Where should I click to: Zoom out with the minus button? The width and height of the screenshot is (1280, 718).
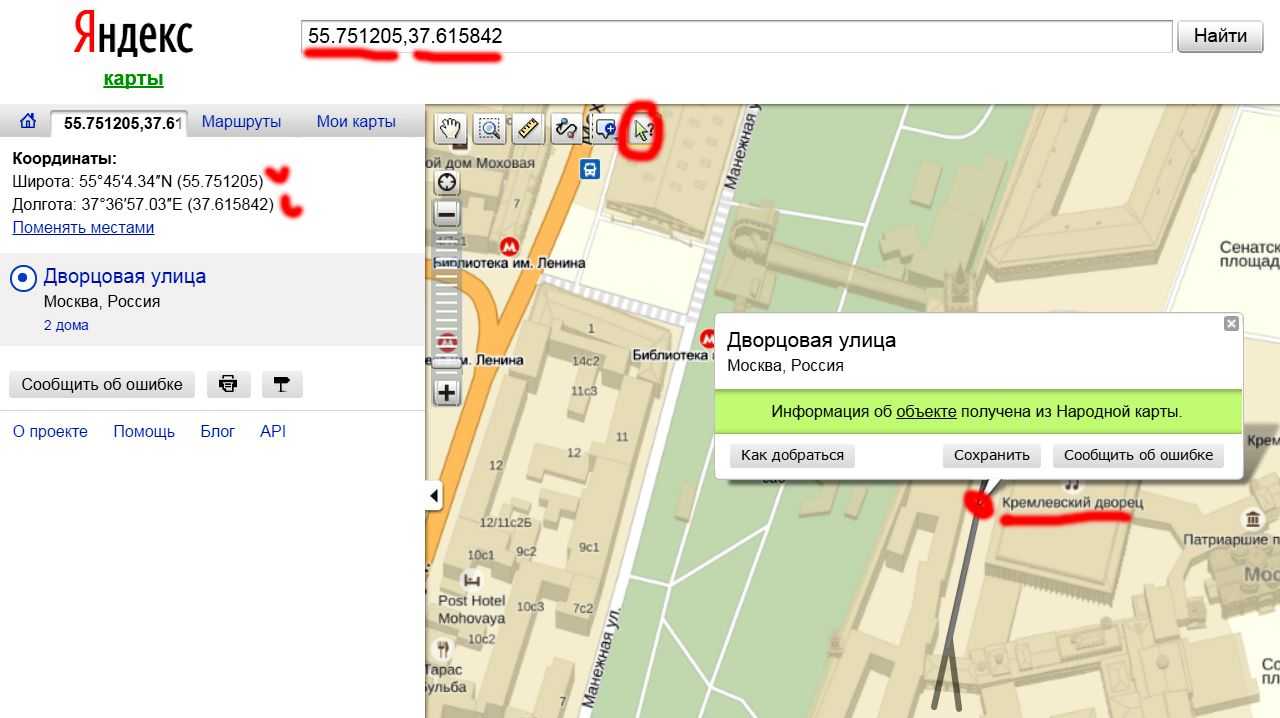pos(446,214)
